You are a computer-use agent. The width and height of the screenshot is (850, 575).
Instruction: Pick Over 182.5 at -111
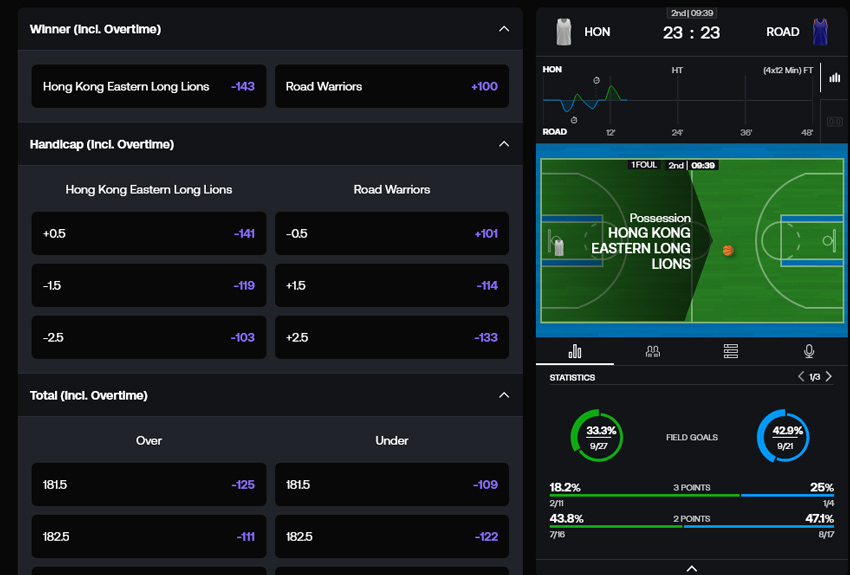click(x=149, y=537)
